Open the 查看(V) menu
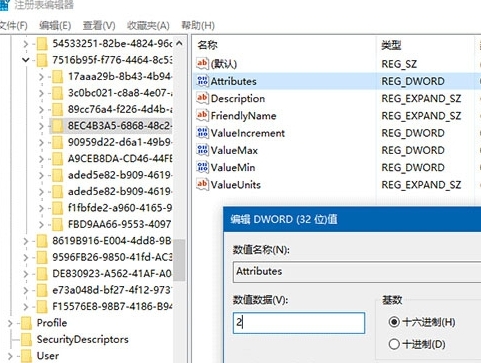The width and height of the screenshot is (481, 363). 99,26
